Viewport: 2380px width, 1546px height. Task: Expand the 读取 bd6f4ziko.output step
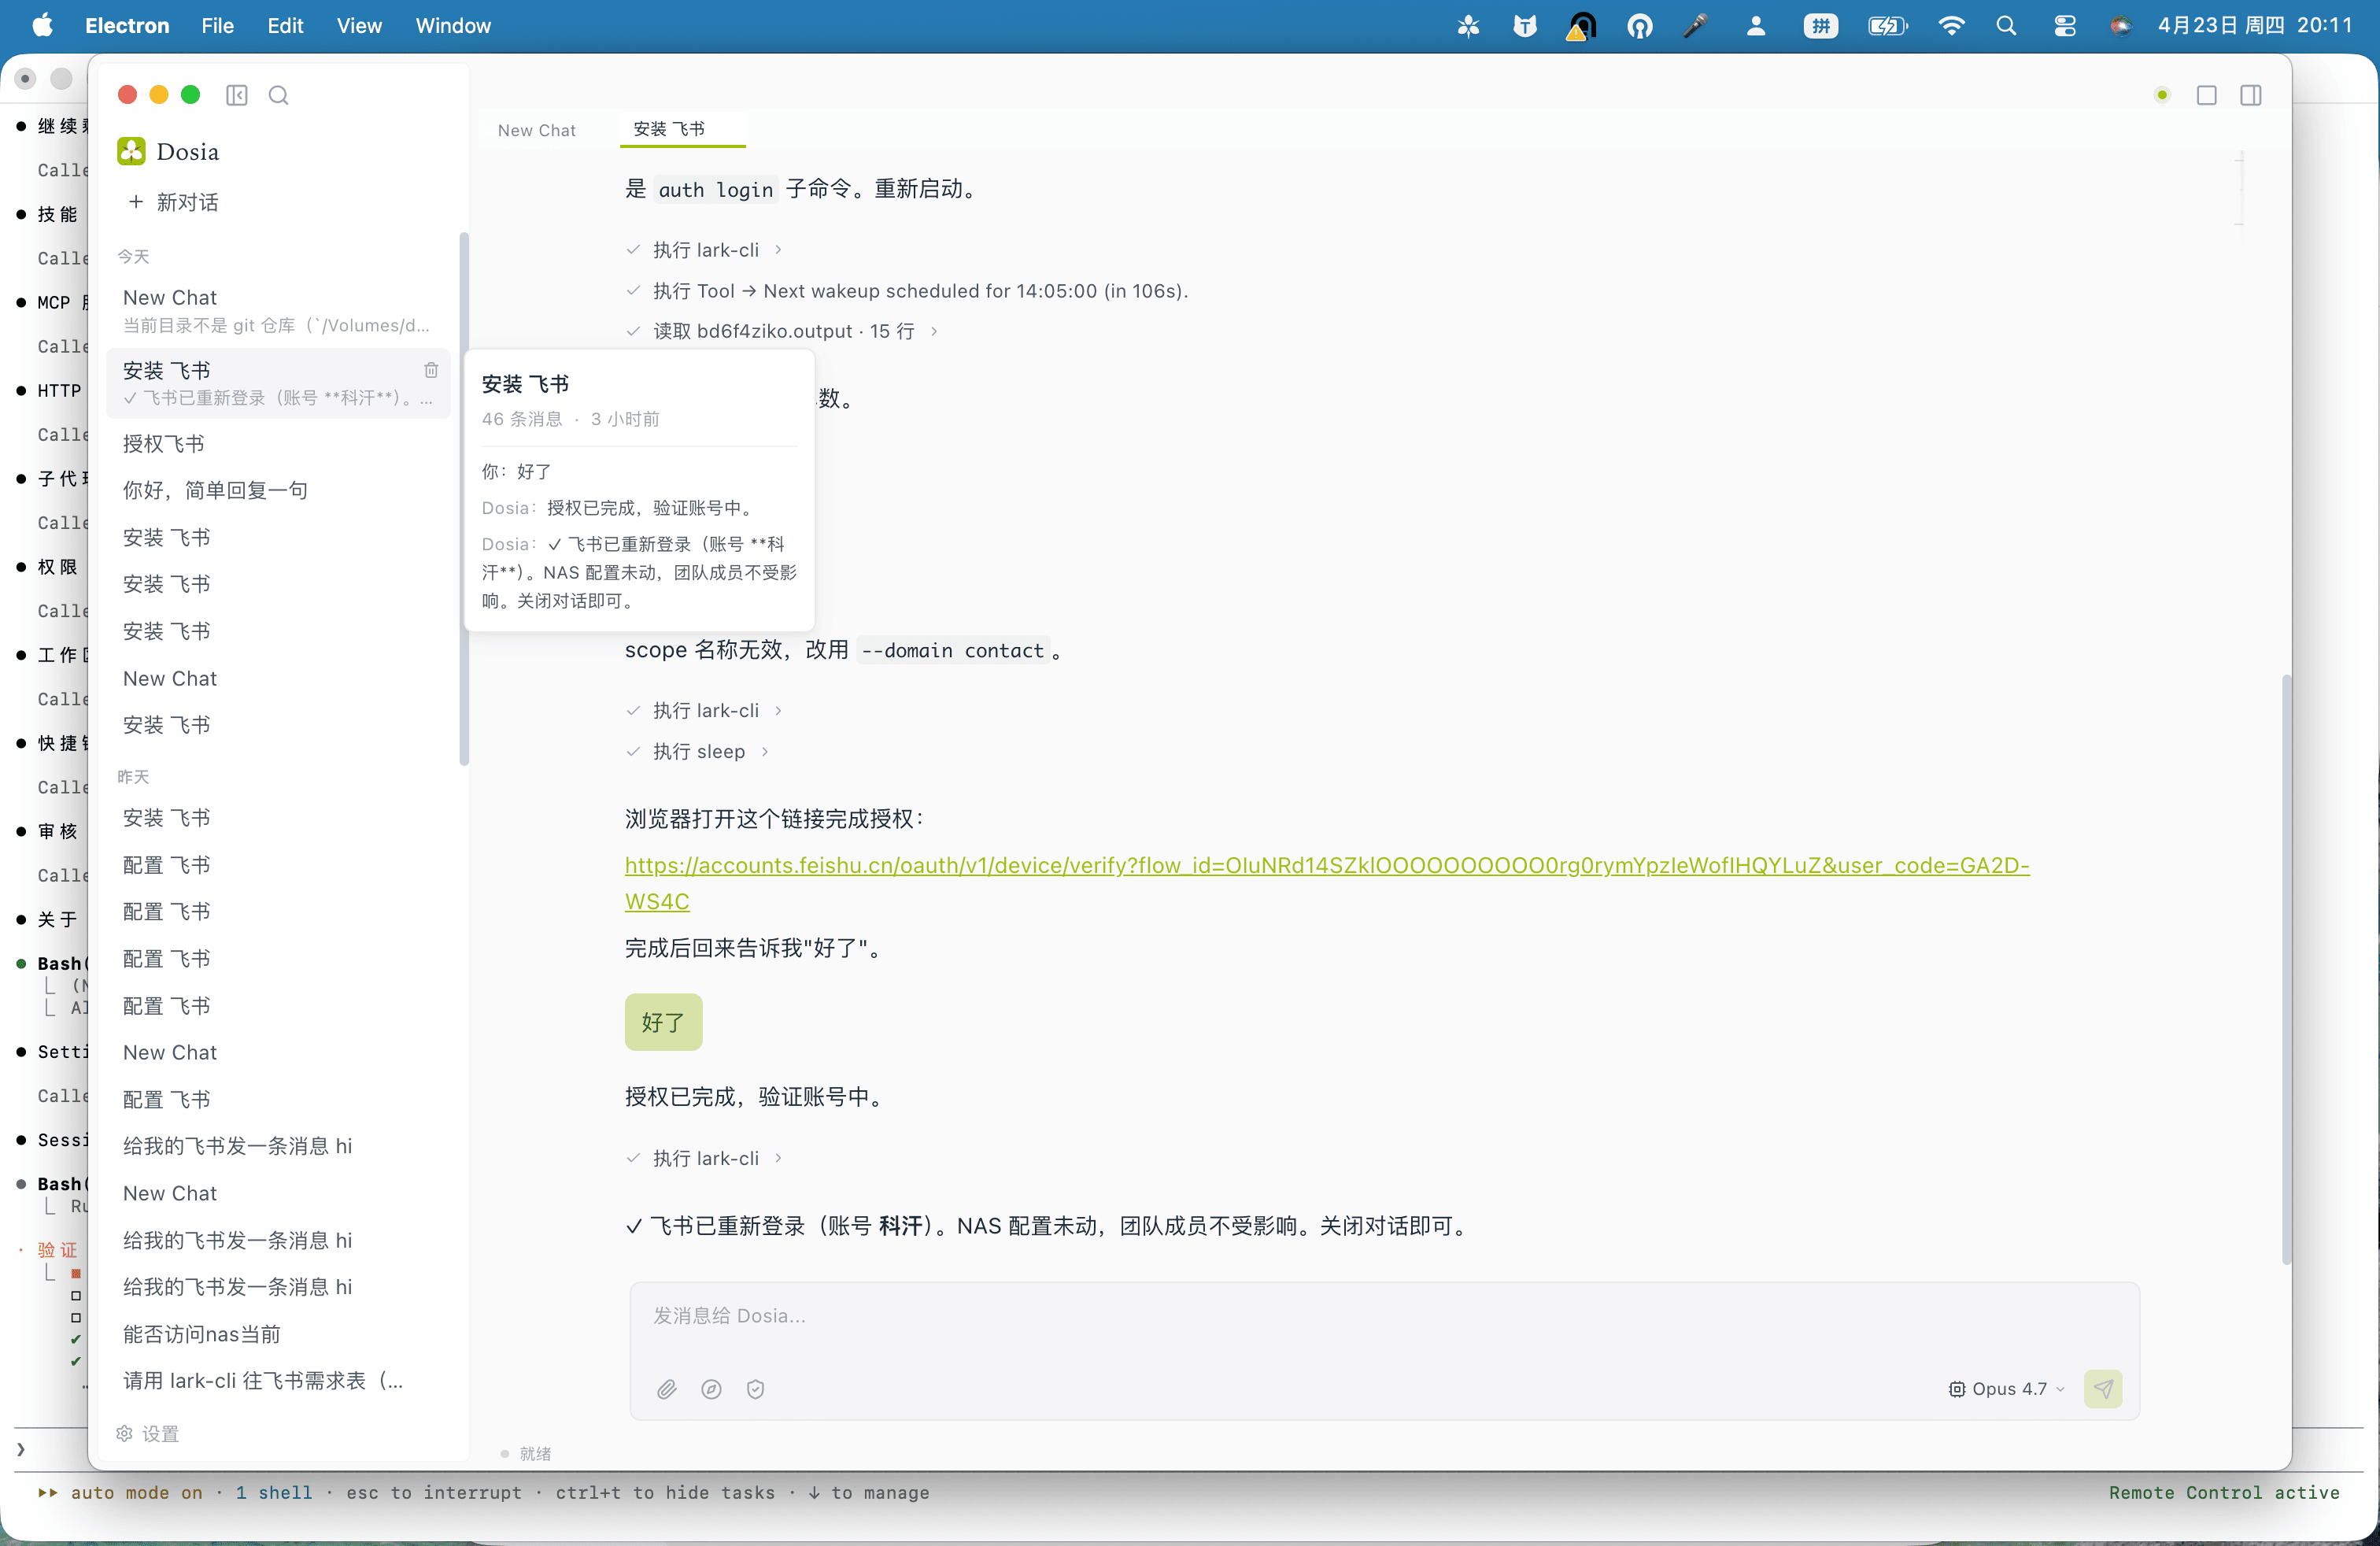click(783, 331)
